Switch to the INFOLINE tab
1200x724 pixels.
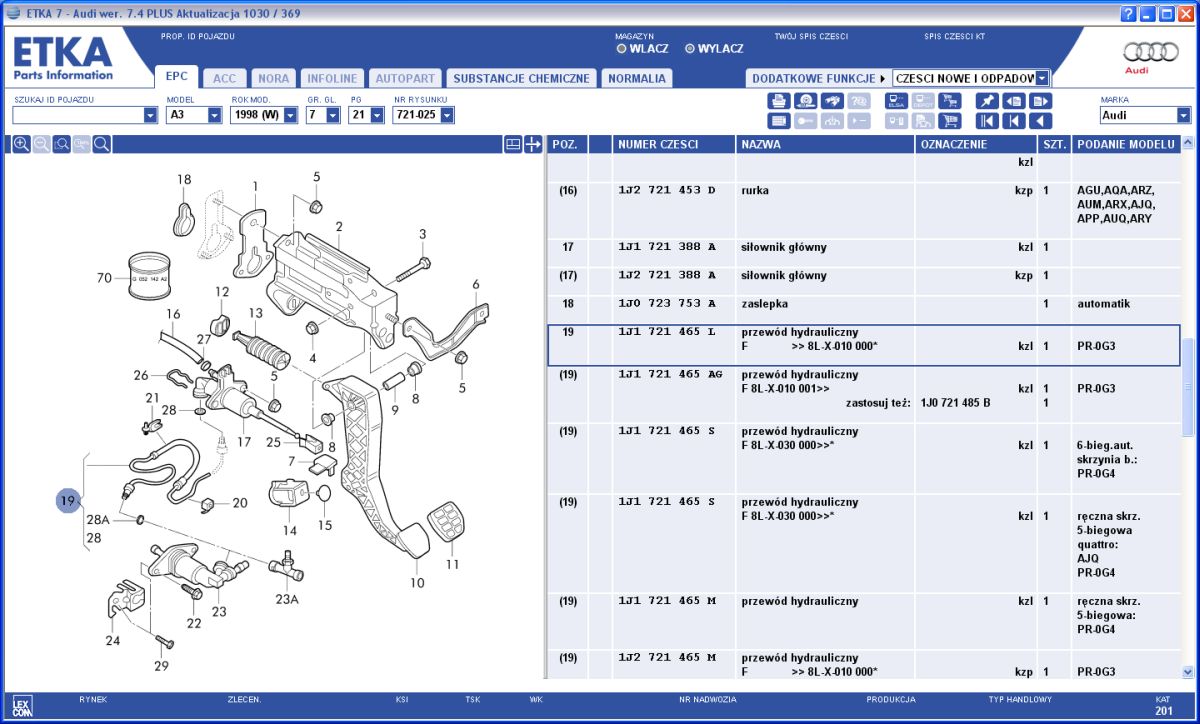click(332, 78)
